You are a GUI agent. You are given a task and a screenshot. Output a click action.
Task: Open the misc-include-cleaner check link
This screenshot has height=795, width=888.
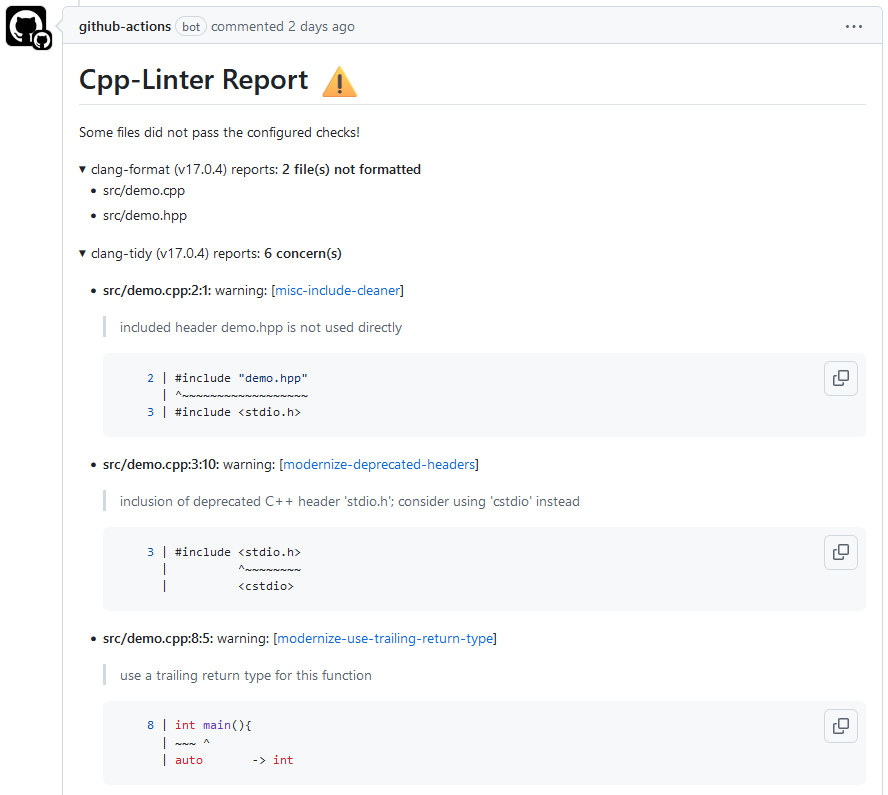coord(337,291)
